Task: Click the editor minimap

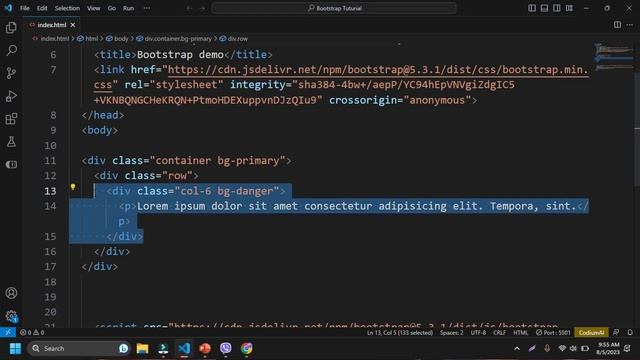Action: [613, 57]
